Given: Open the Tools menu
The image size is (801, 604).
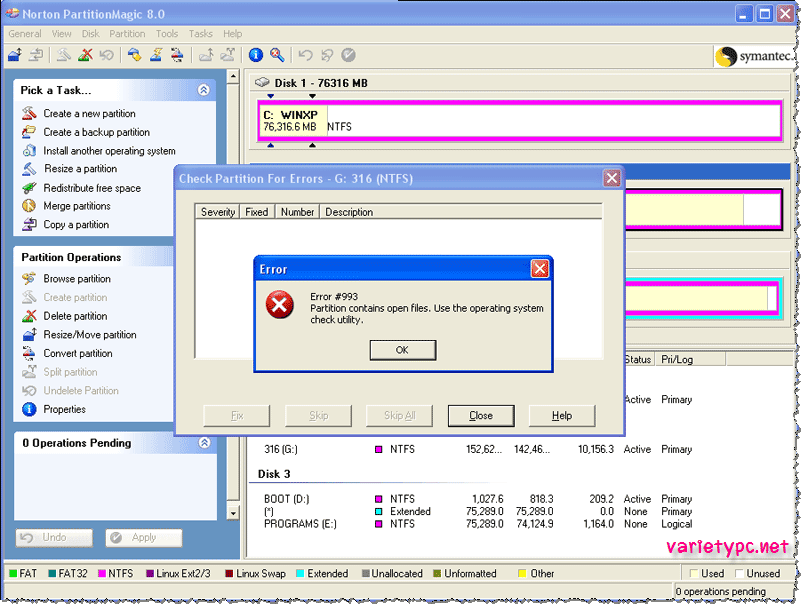Looking at the screenshot, I should point(167,34).
